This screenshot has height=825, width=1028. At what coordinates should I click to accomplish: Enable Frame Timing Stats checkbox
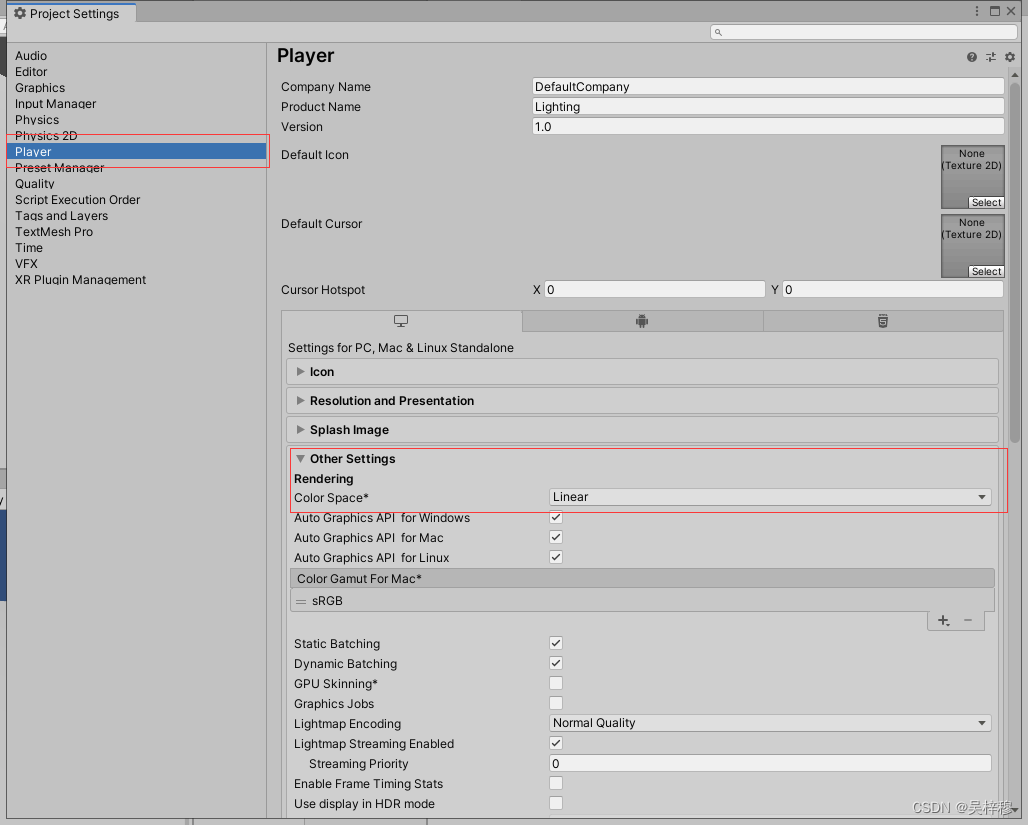[556, 783]
